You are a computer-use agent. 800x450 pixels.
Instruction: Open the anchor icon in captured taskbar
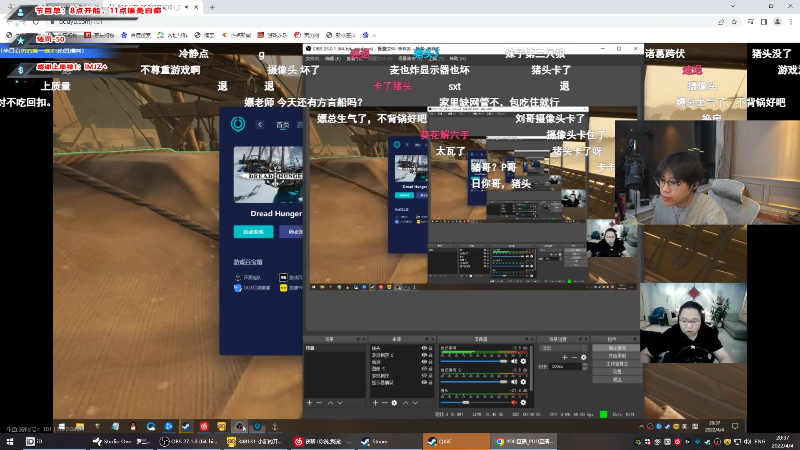(x=274, y=427)
